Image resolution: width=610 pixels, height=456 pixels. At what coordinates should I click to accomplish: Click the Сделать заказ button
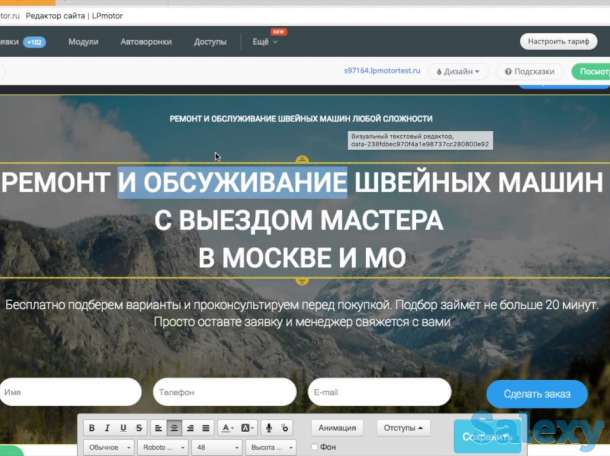[x=537, y=394]
